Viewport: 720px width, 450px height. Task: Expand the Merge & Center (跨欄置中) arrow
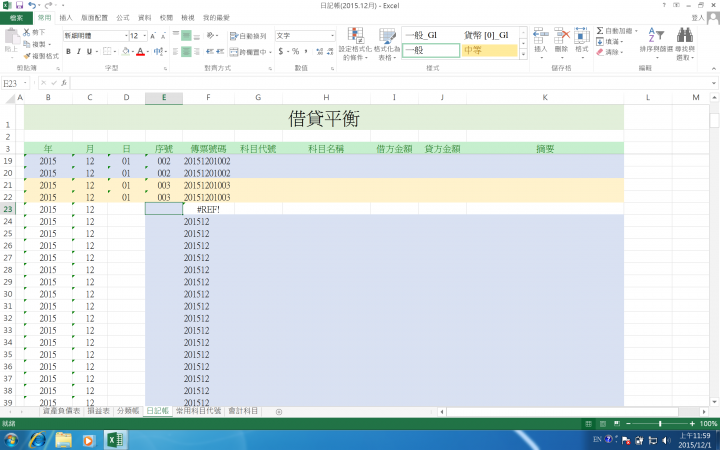[x=270, y=52]
